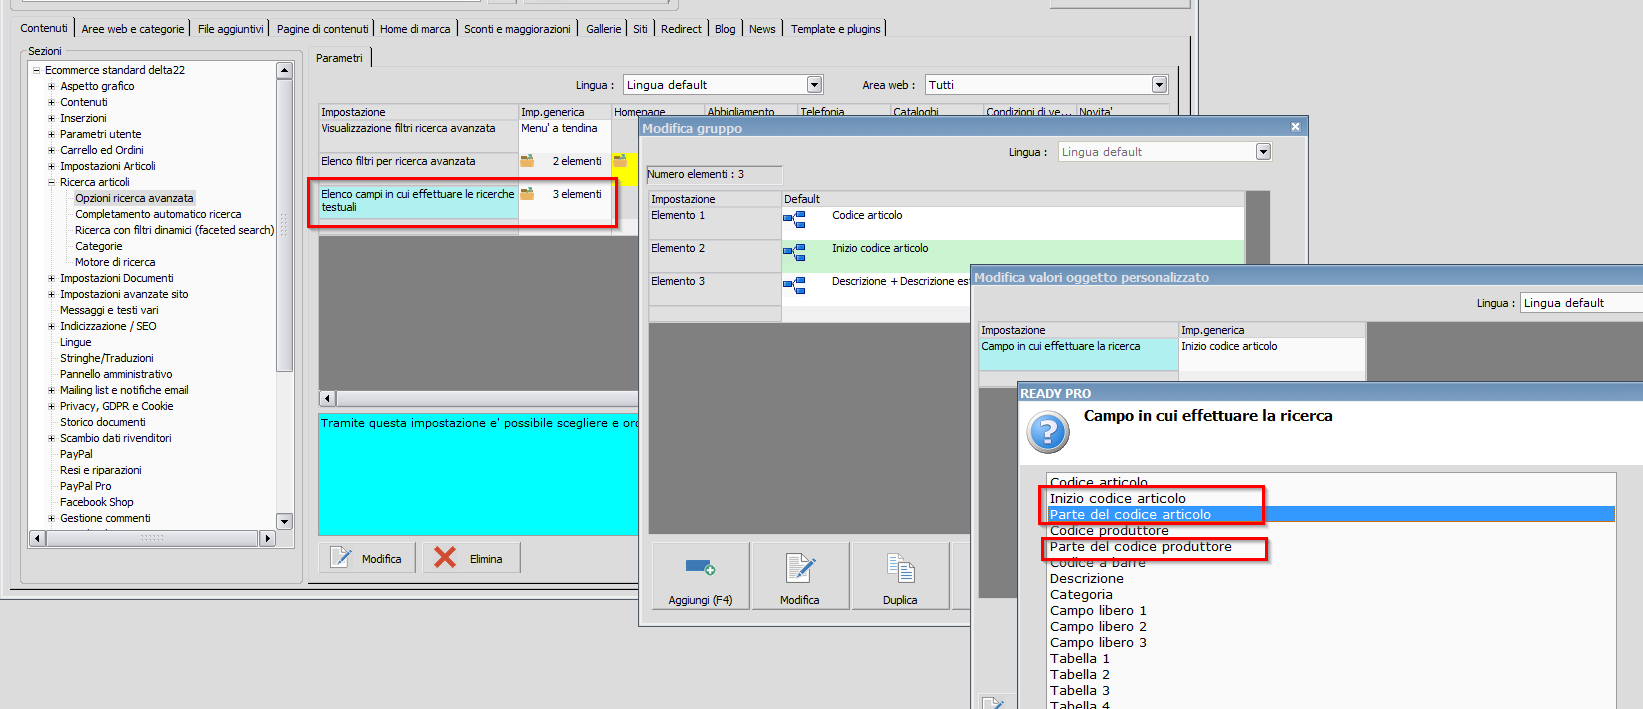Select the Facebook Shop tree item
Image resolution: width=1643 pixels, height=709 pixels.
(96, 502)
